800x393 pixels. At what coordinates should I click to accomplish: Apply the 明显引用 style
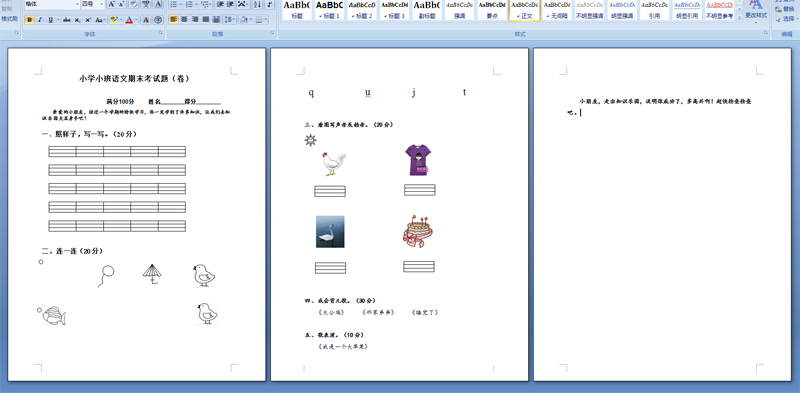pos(687,10)
